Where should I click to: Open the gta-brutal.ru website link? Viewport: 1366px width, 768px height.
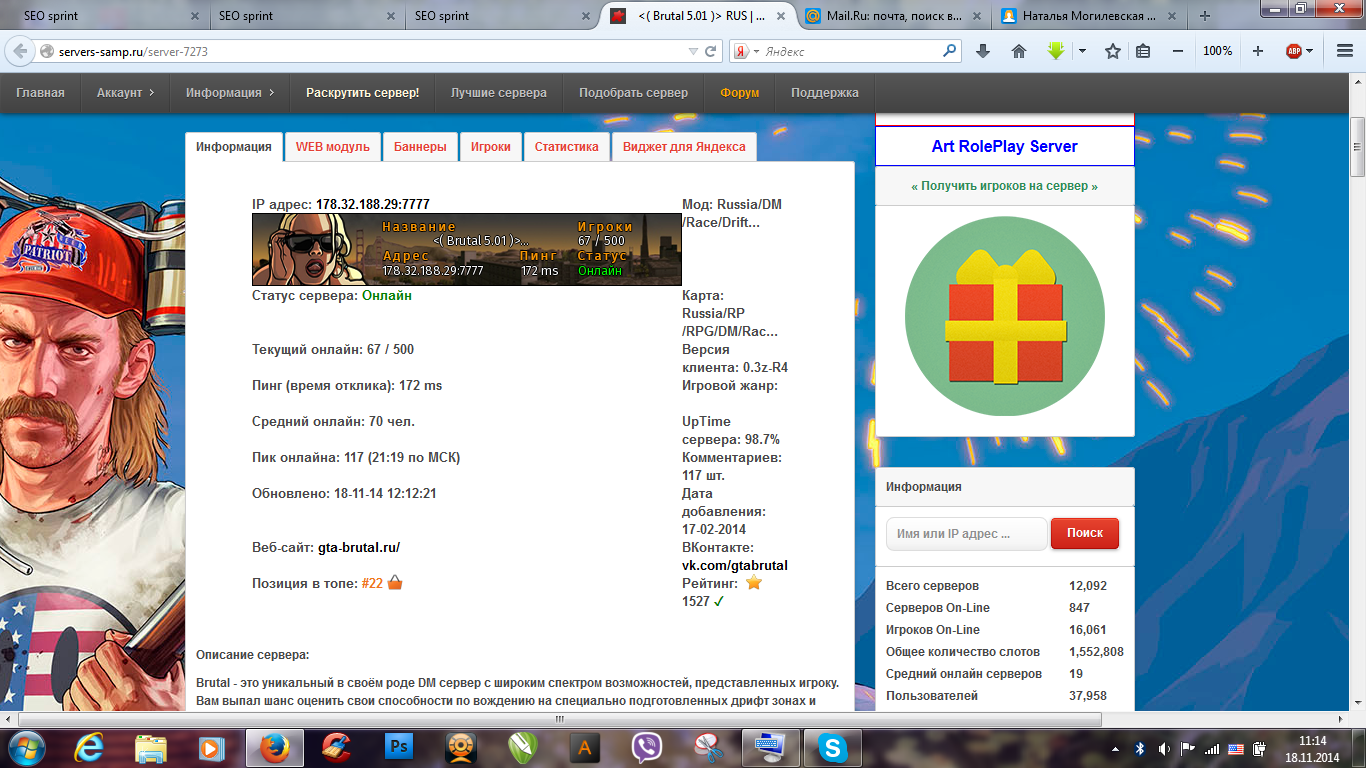pyautogui.click(x=359, y=547)
